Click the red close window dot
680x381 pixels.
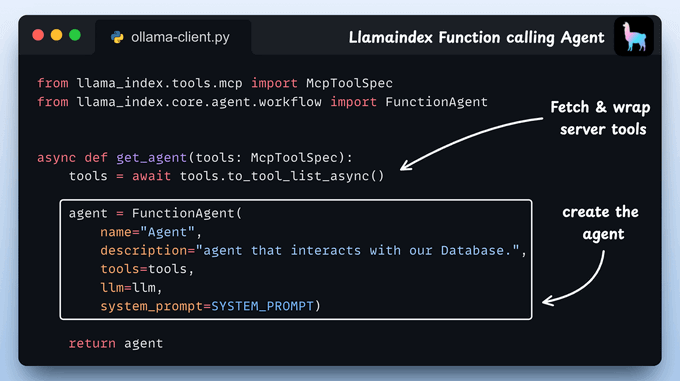click(x=38, y=35)
